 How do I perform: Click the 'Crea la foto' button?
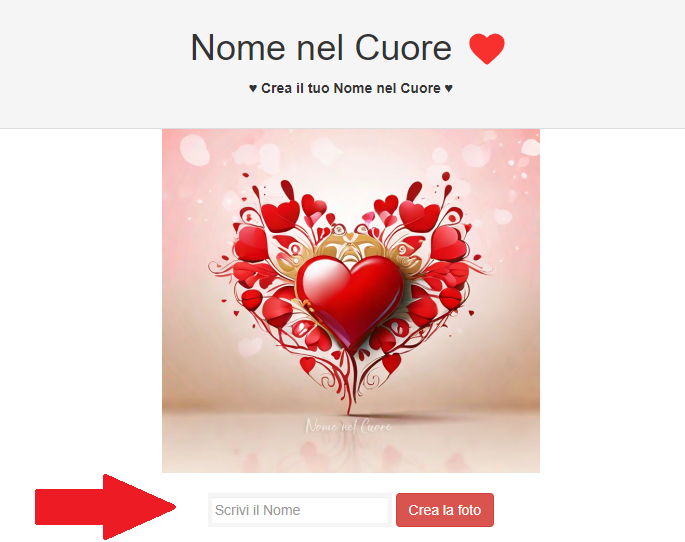point(445,510)
